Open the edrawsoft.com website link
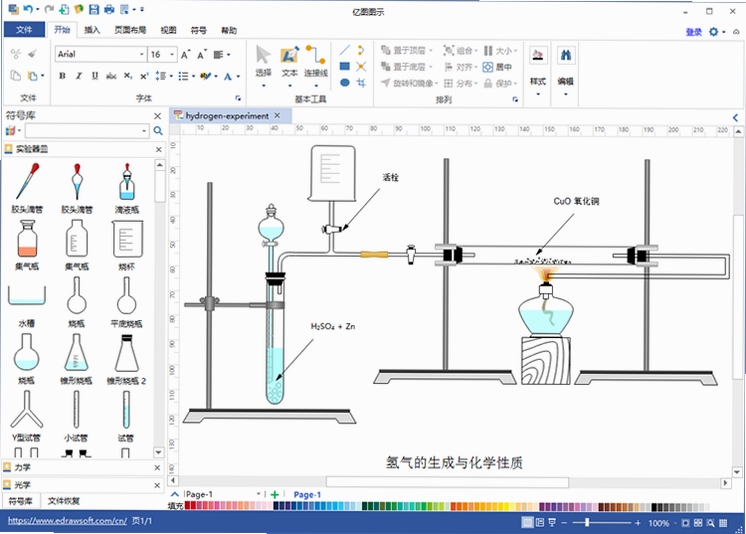 pos(67,521)
